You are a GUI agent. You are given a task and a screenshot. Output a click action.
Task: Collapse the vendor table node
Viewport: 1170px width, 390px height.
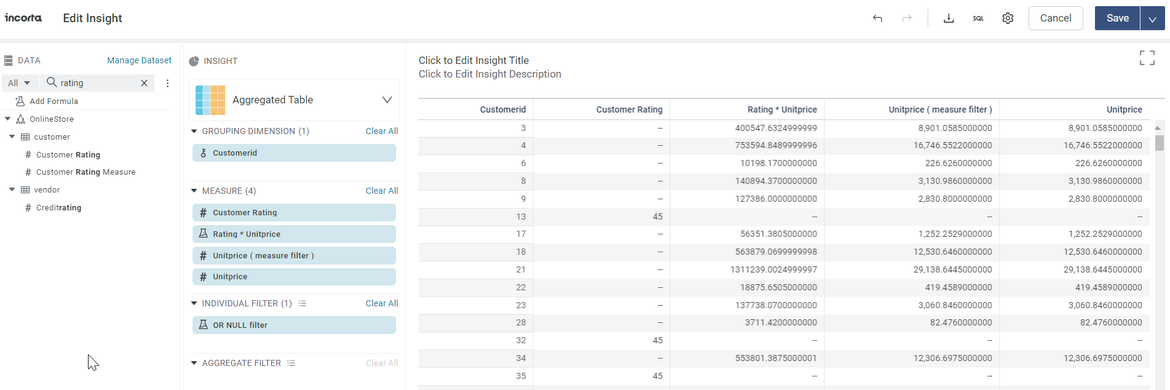13,190
